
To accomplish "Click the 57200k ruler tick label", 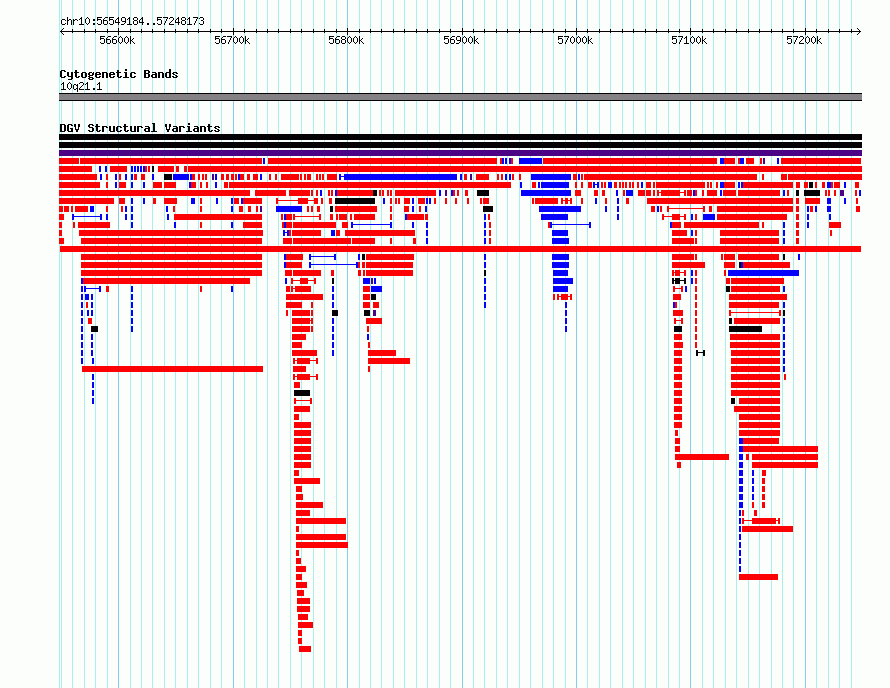I will 804,40.
